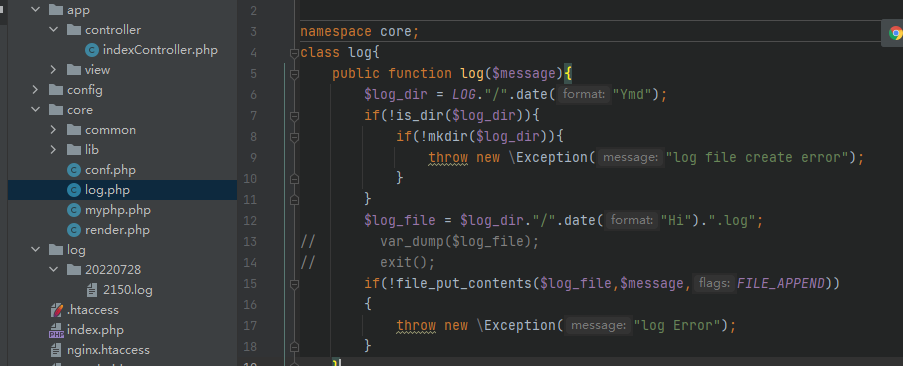Viewport: 903px width, 366px height.
Task: Select index.php in the project tree
Action: (95, 330)
